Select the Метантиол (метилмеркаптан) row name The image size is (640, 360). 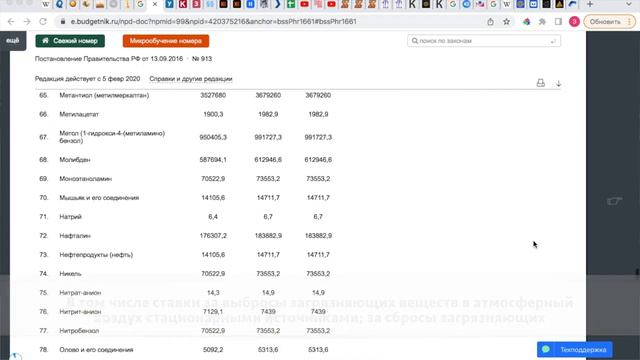point(104,95)
